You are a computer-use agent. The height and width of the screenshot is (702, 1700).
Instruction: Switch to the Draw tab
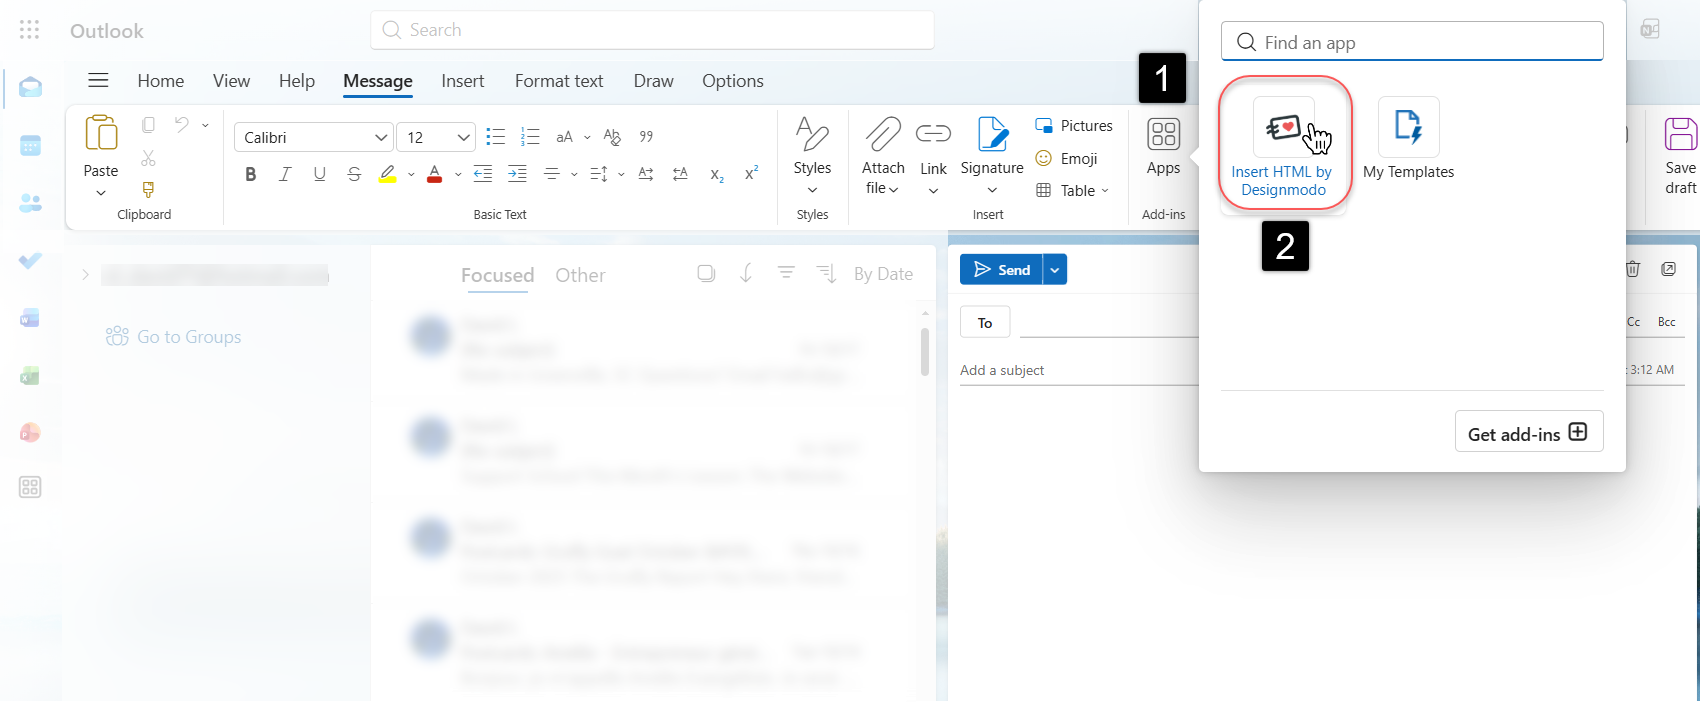654,81
